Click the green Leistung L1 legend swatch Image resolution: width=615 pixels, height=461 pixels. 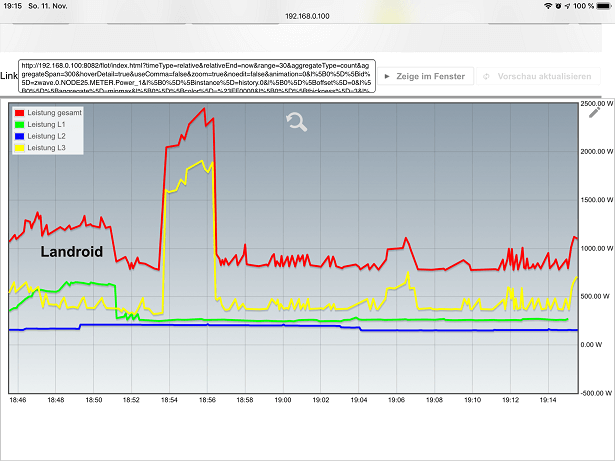click(x=19, y=124)
